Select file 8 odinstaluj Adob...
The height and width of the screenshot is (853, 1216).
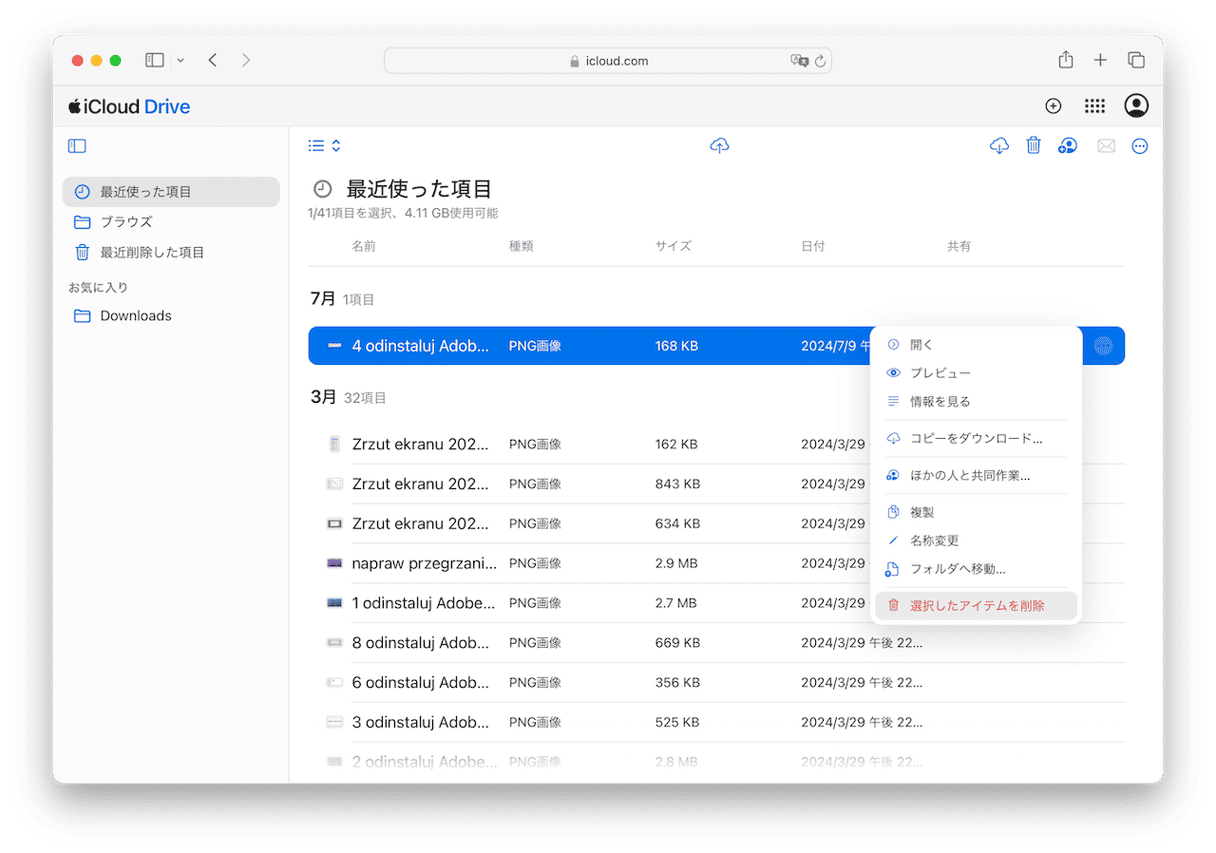pyautogui.click(x=421, y=643)
